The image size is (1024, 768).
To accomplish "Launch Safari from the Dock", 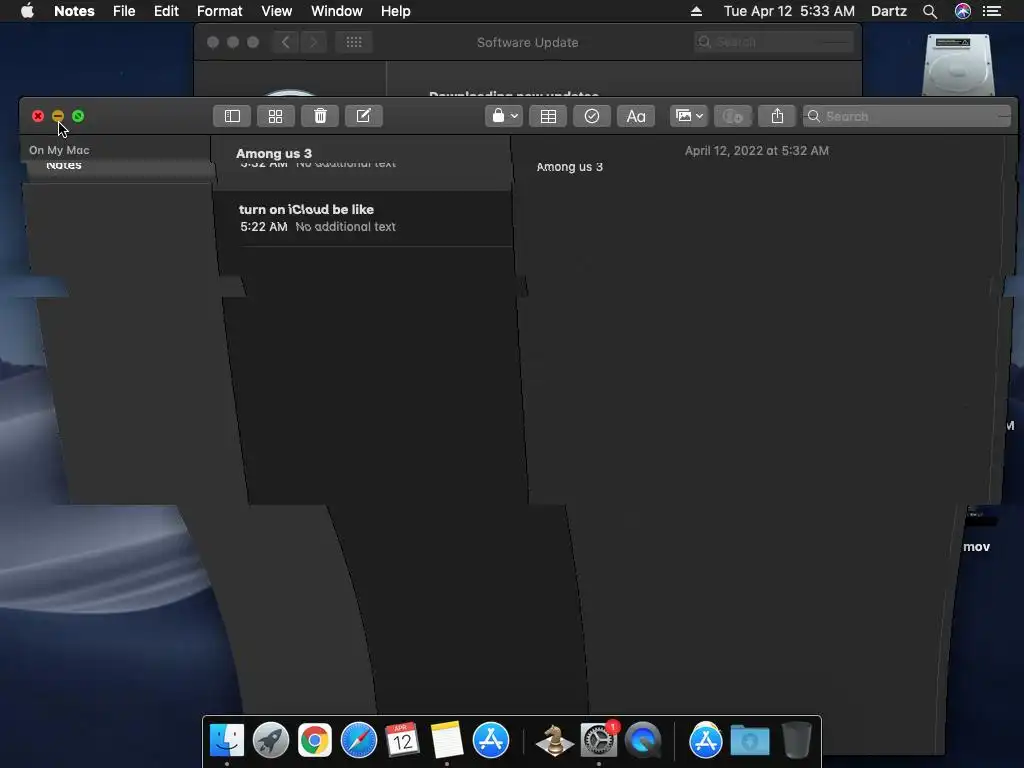I will (359, 740).
